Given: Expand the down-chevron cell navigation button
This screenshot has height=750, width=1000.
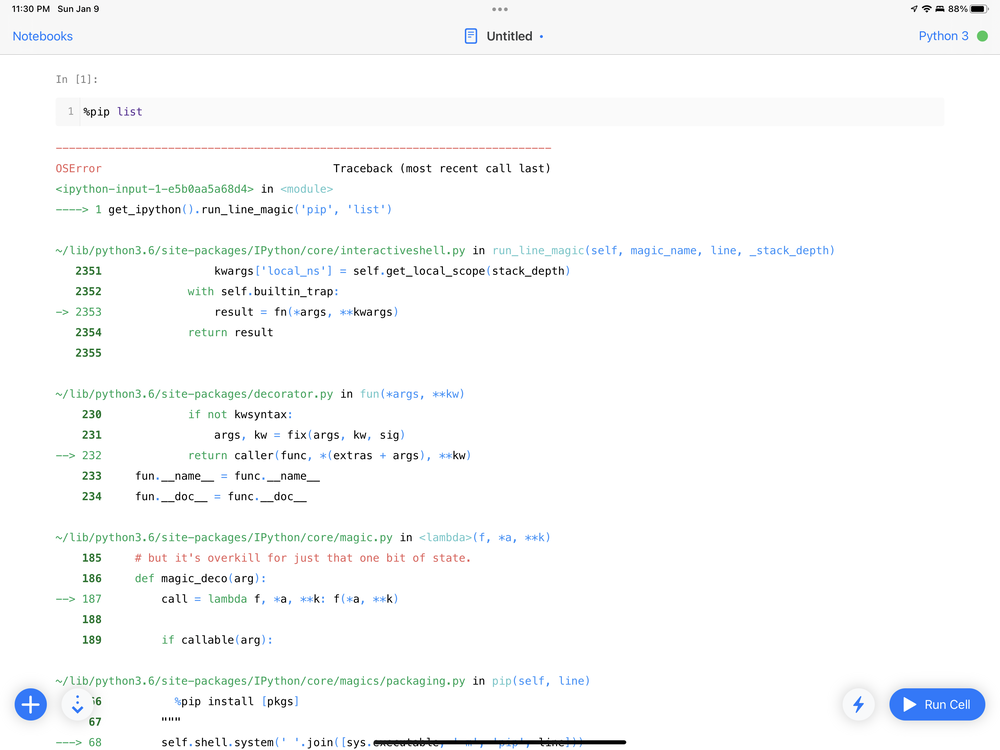Looking at the screenshot, I should click(x=78, y=704).
